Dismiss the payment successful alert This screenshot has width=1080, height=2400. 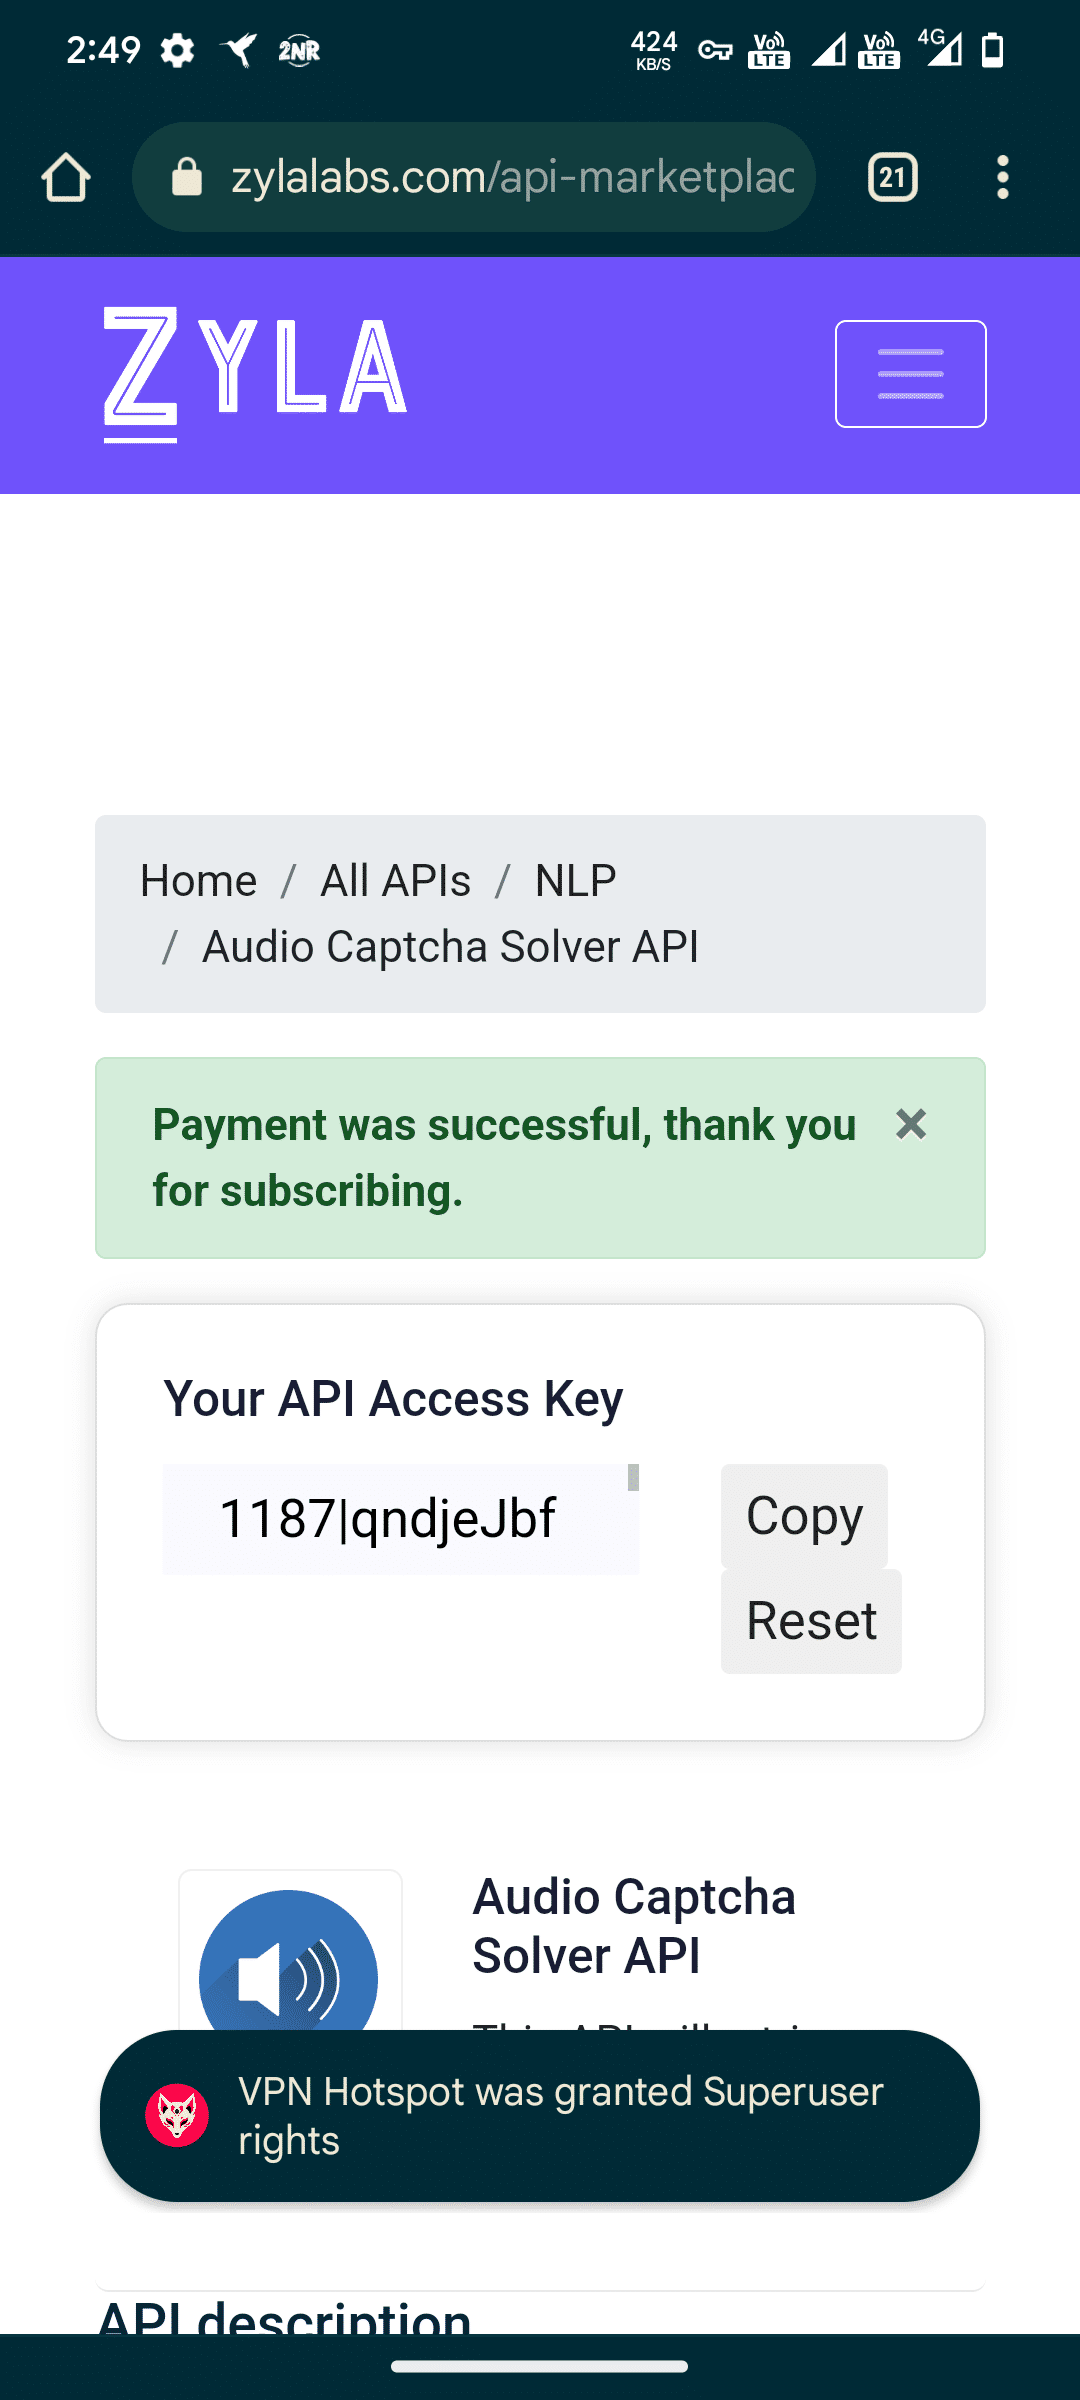pyautogui.click(x=911, y=1124)
